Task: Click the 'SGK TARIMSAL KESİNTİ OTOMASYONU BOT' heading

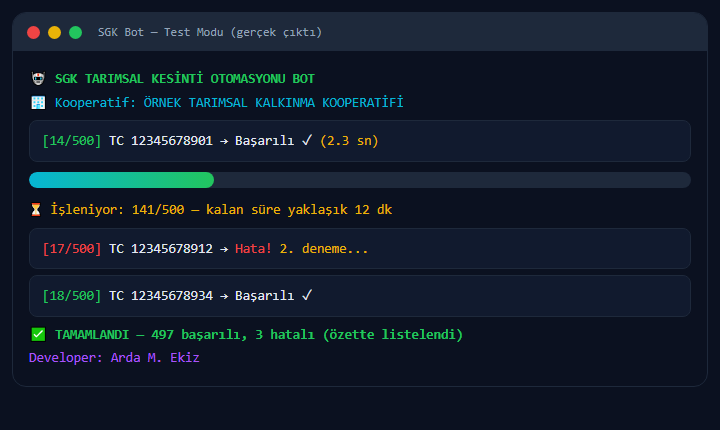Action: pyautogui.click(x=185, y=79)
